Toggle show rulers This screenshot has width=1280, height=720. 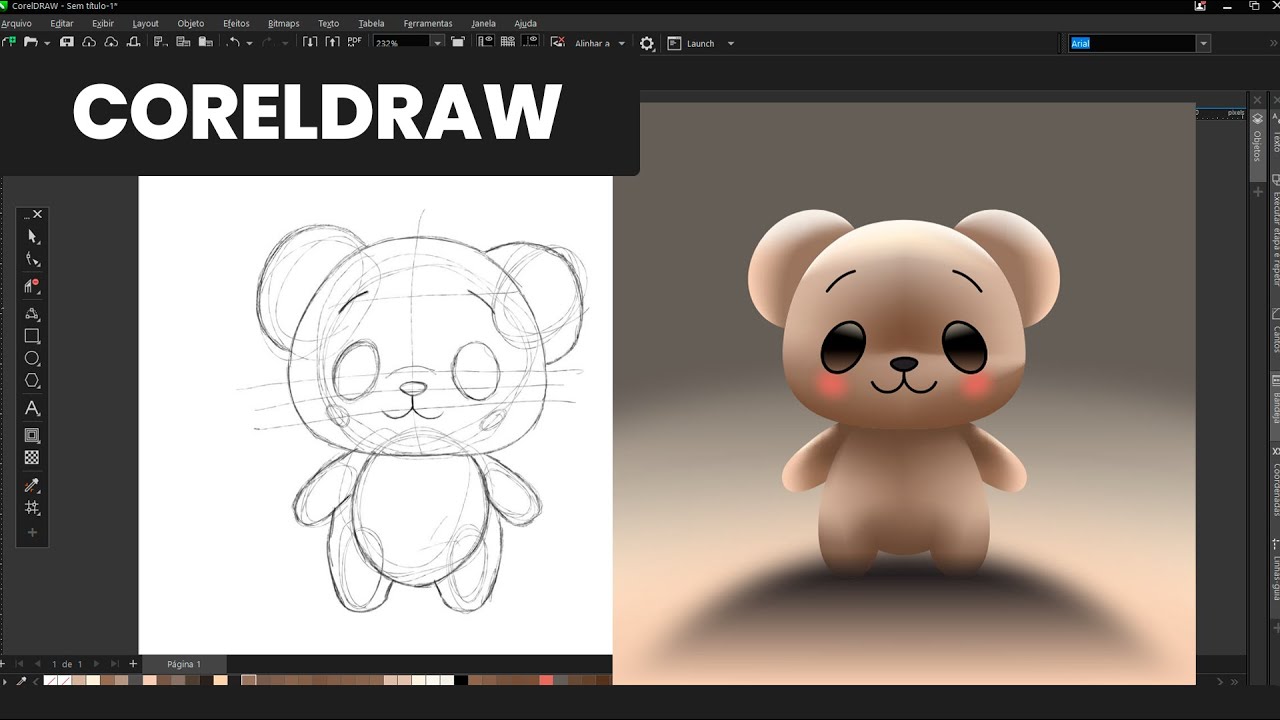point(485,43)
